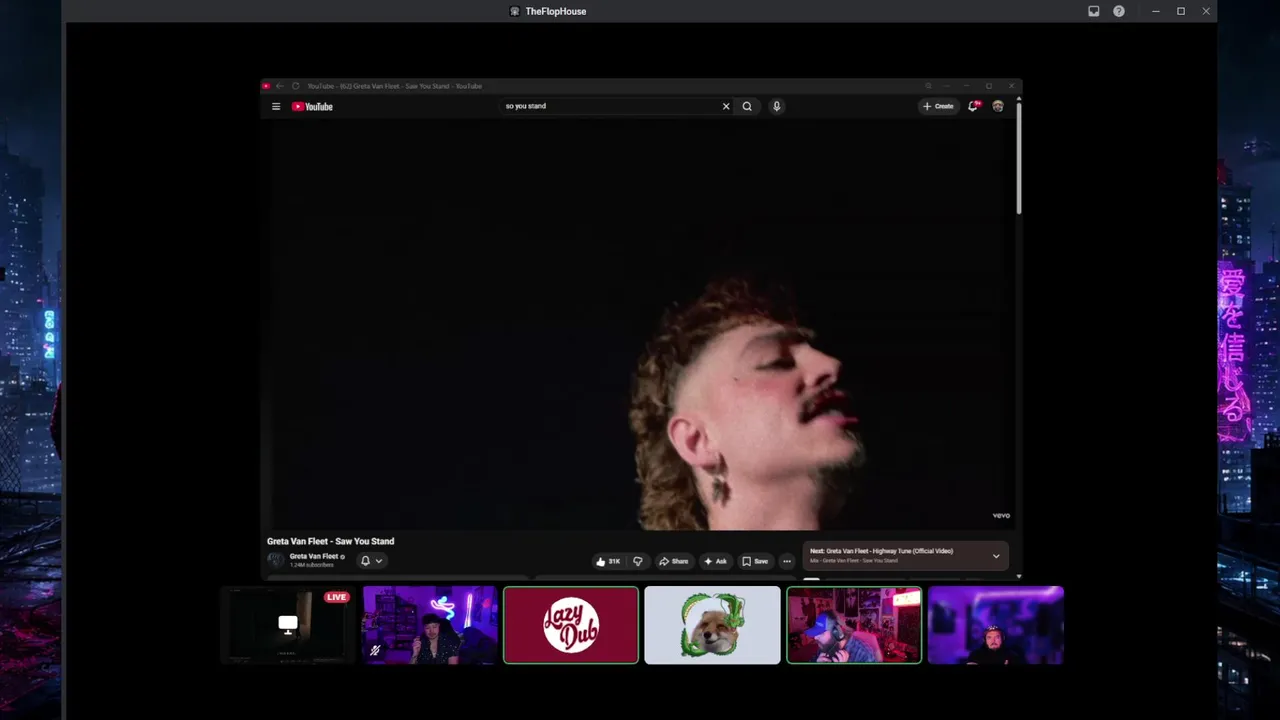This screenshot has width=1280, height=720.
Task: Dislike the Saw You Stand video
Action: tap(638, 561)
